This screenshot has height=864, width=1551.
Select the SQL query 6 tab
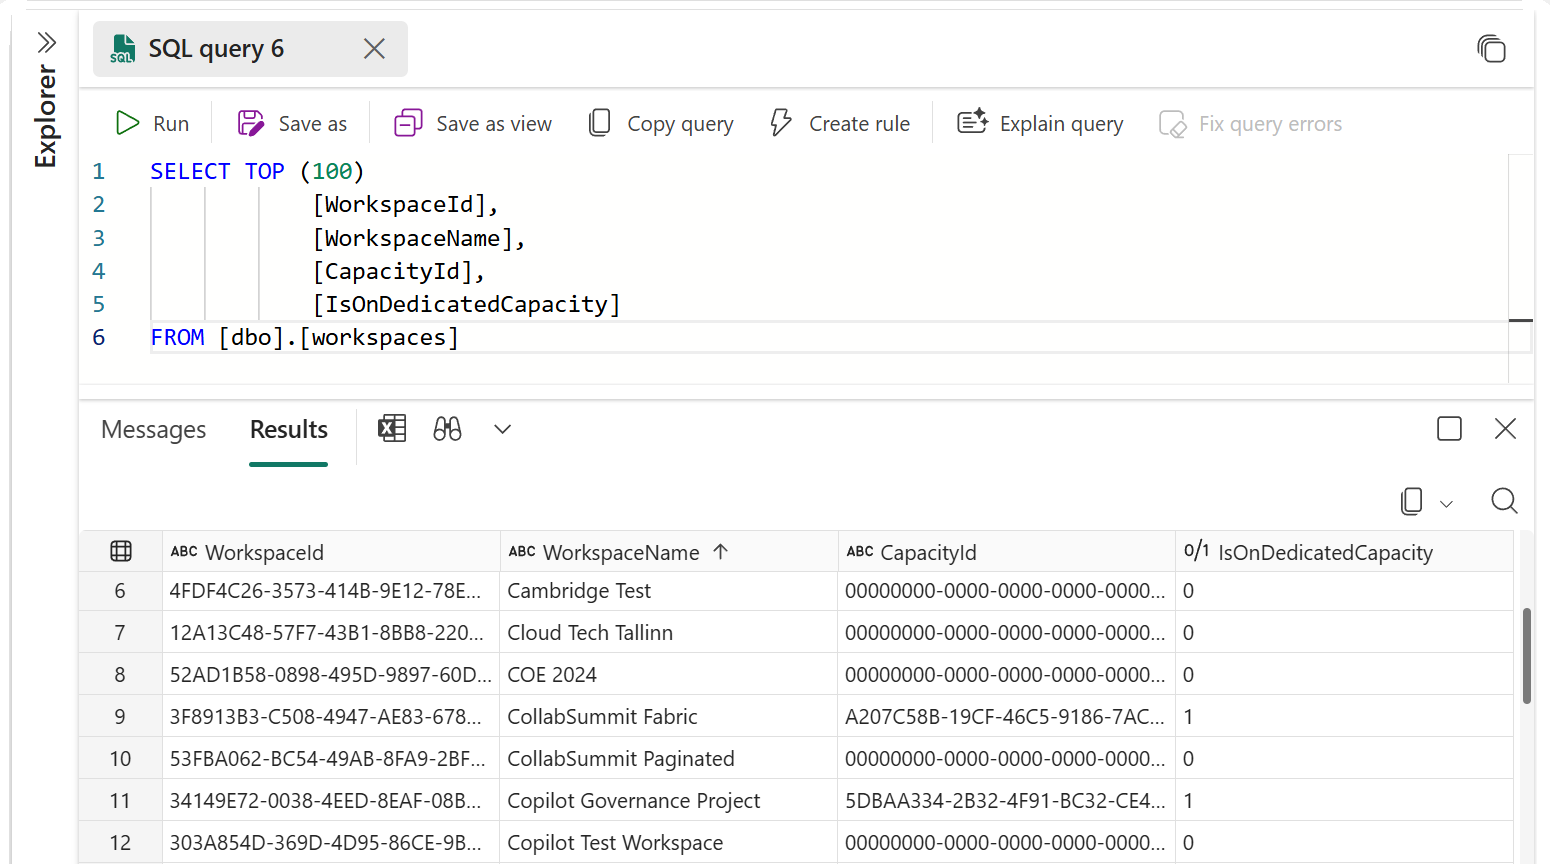(x=250, y=49)
